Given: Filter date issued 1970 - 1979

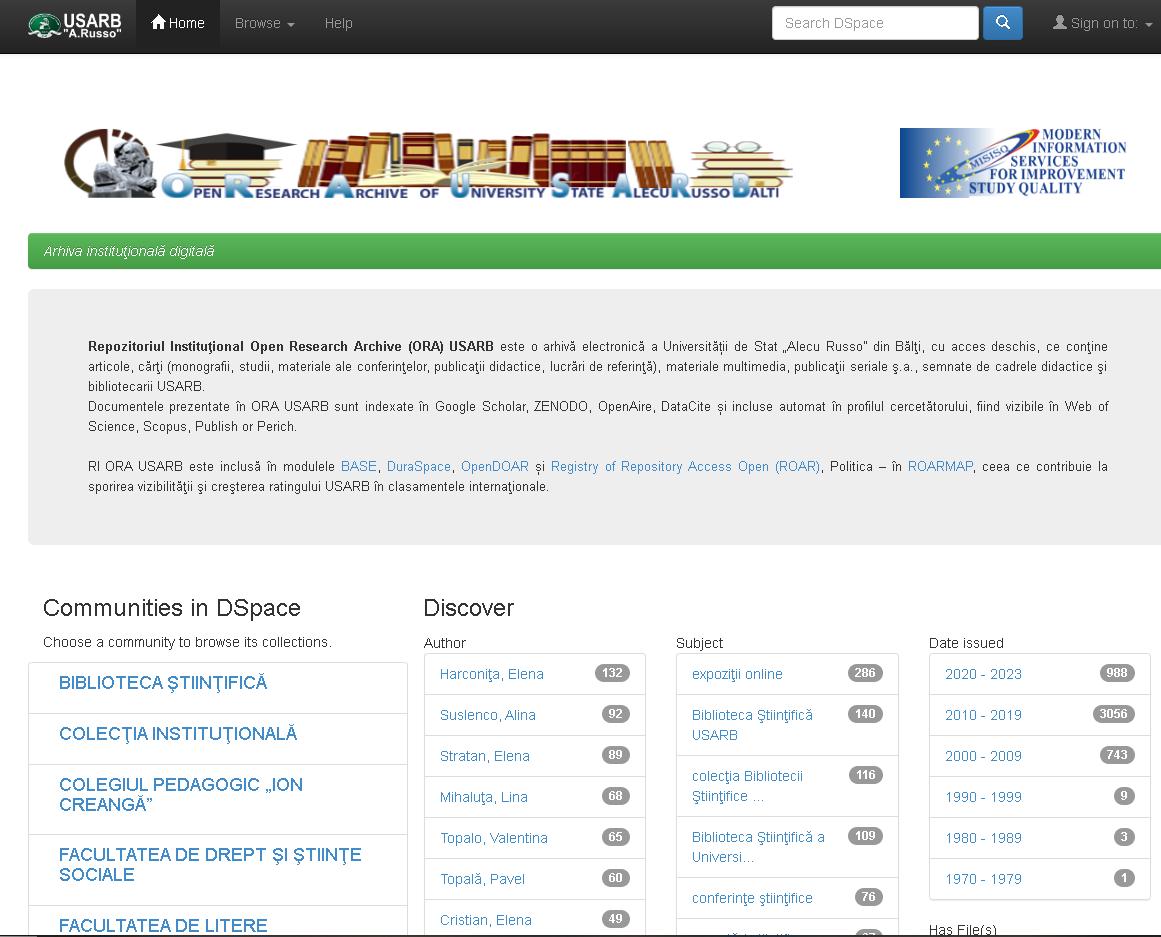Looking at the screenshot, I should pyautogui.click(x=983, y=879).
